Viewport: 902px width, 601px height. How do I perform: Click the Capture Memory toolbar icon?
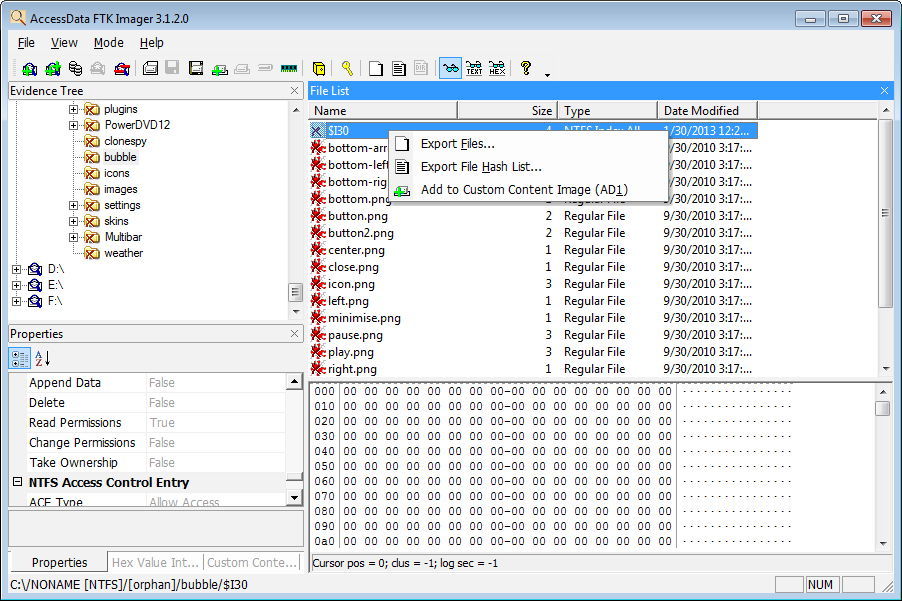pyautogui.click(x=289, y=69)
